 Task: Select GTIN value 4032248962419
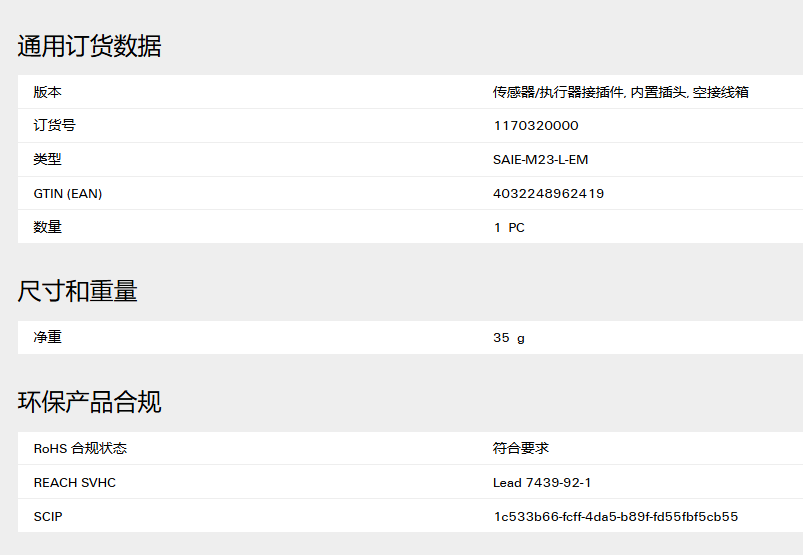click(548, 194)
